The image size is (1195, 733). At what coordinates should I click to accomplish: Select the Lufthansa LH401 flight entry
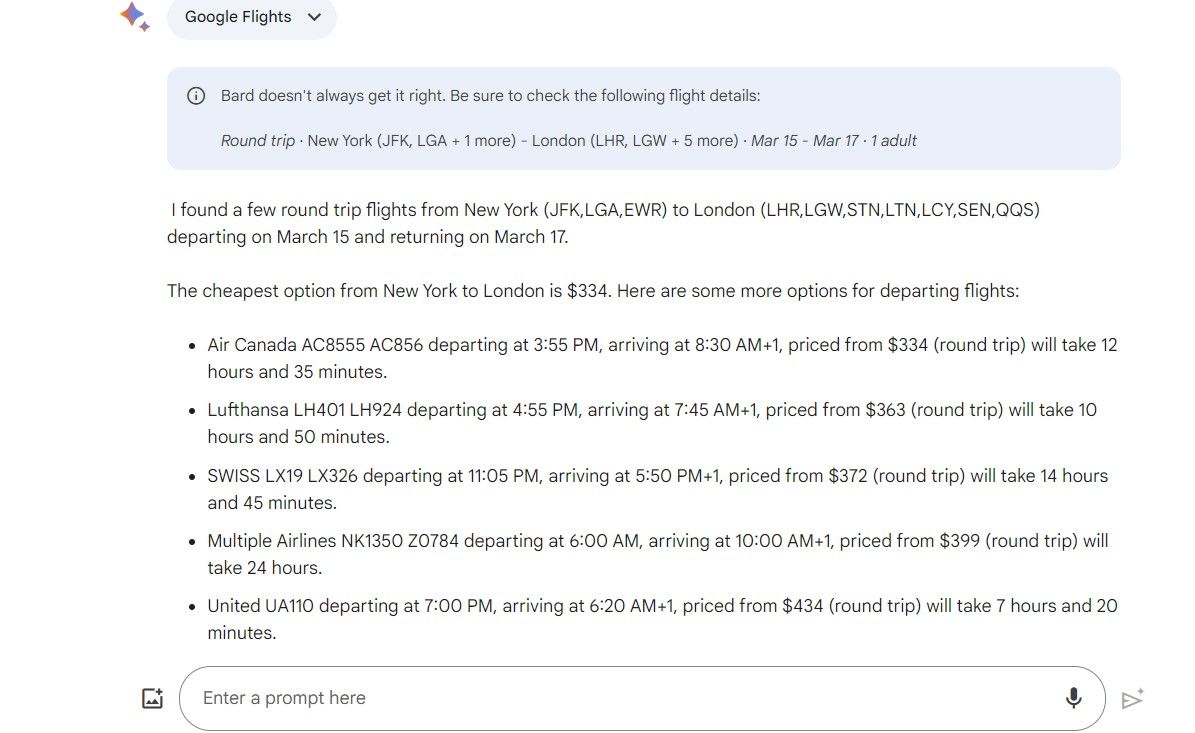click(x=652, y=423)
